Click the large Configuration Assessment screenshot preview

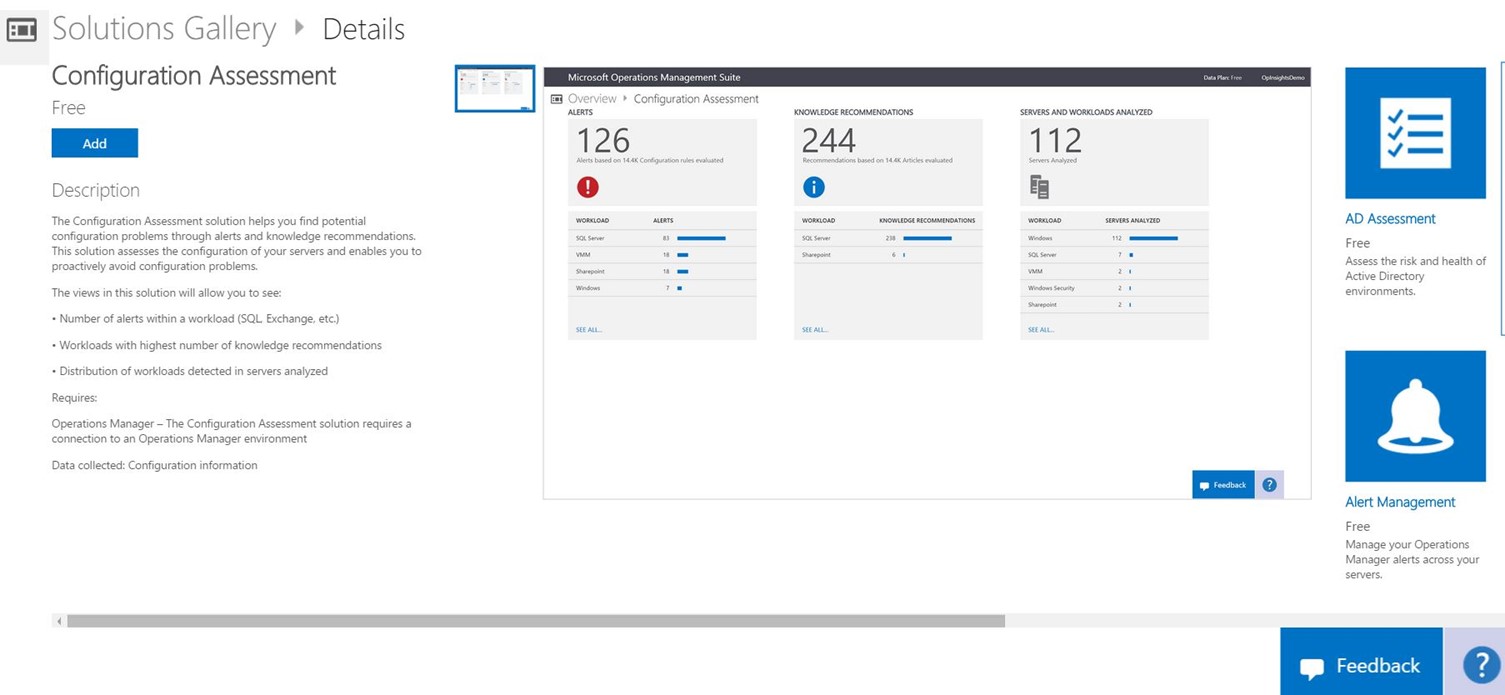[927, 283]
